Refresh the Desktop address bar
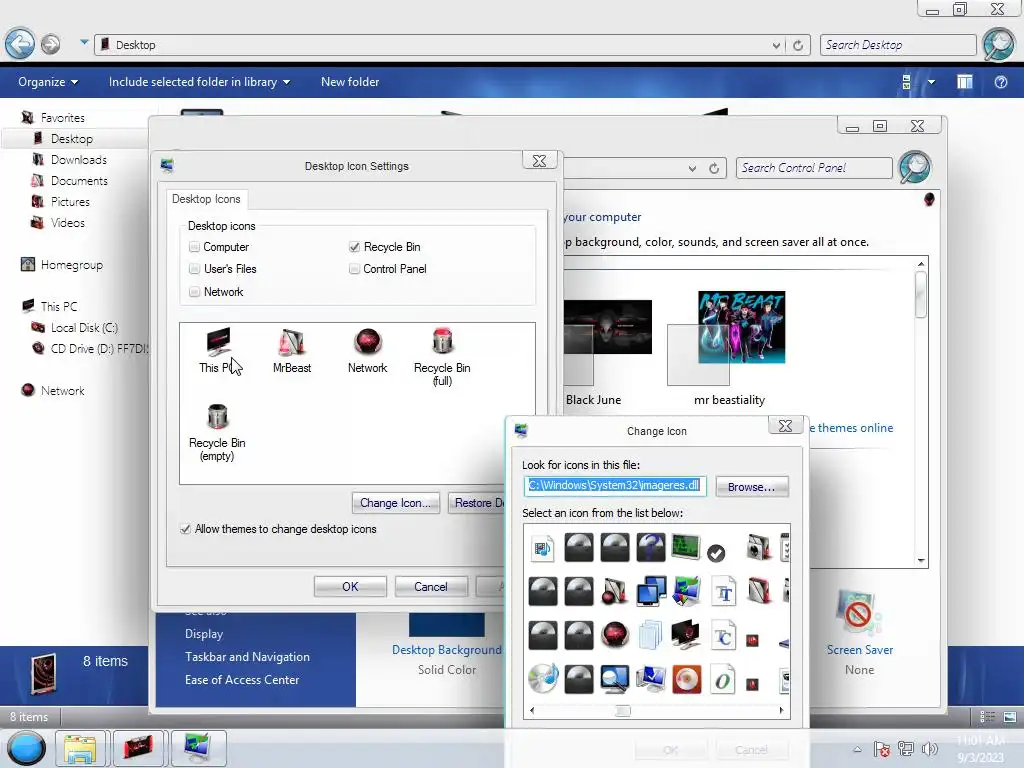 pos(798,45)
